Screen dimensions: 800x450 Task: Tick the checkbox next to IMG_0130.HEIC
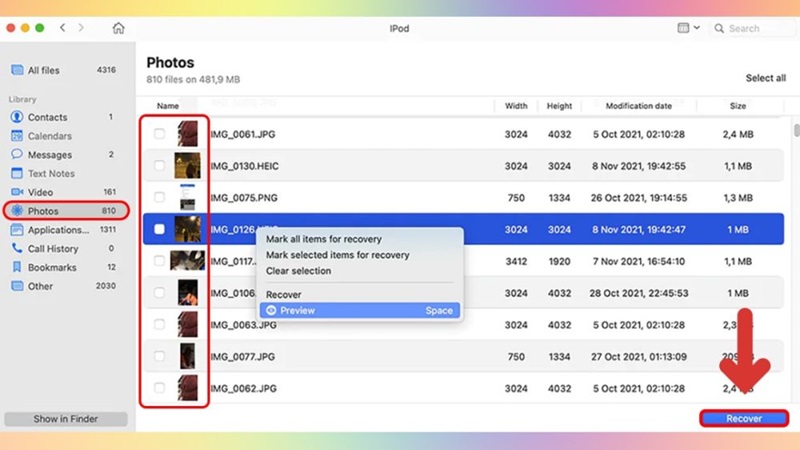159,165
